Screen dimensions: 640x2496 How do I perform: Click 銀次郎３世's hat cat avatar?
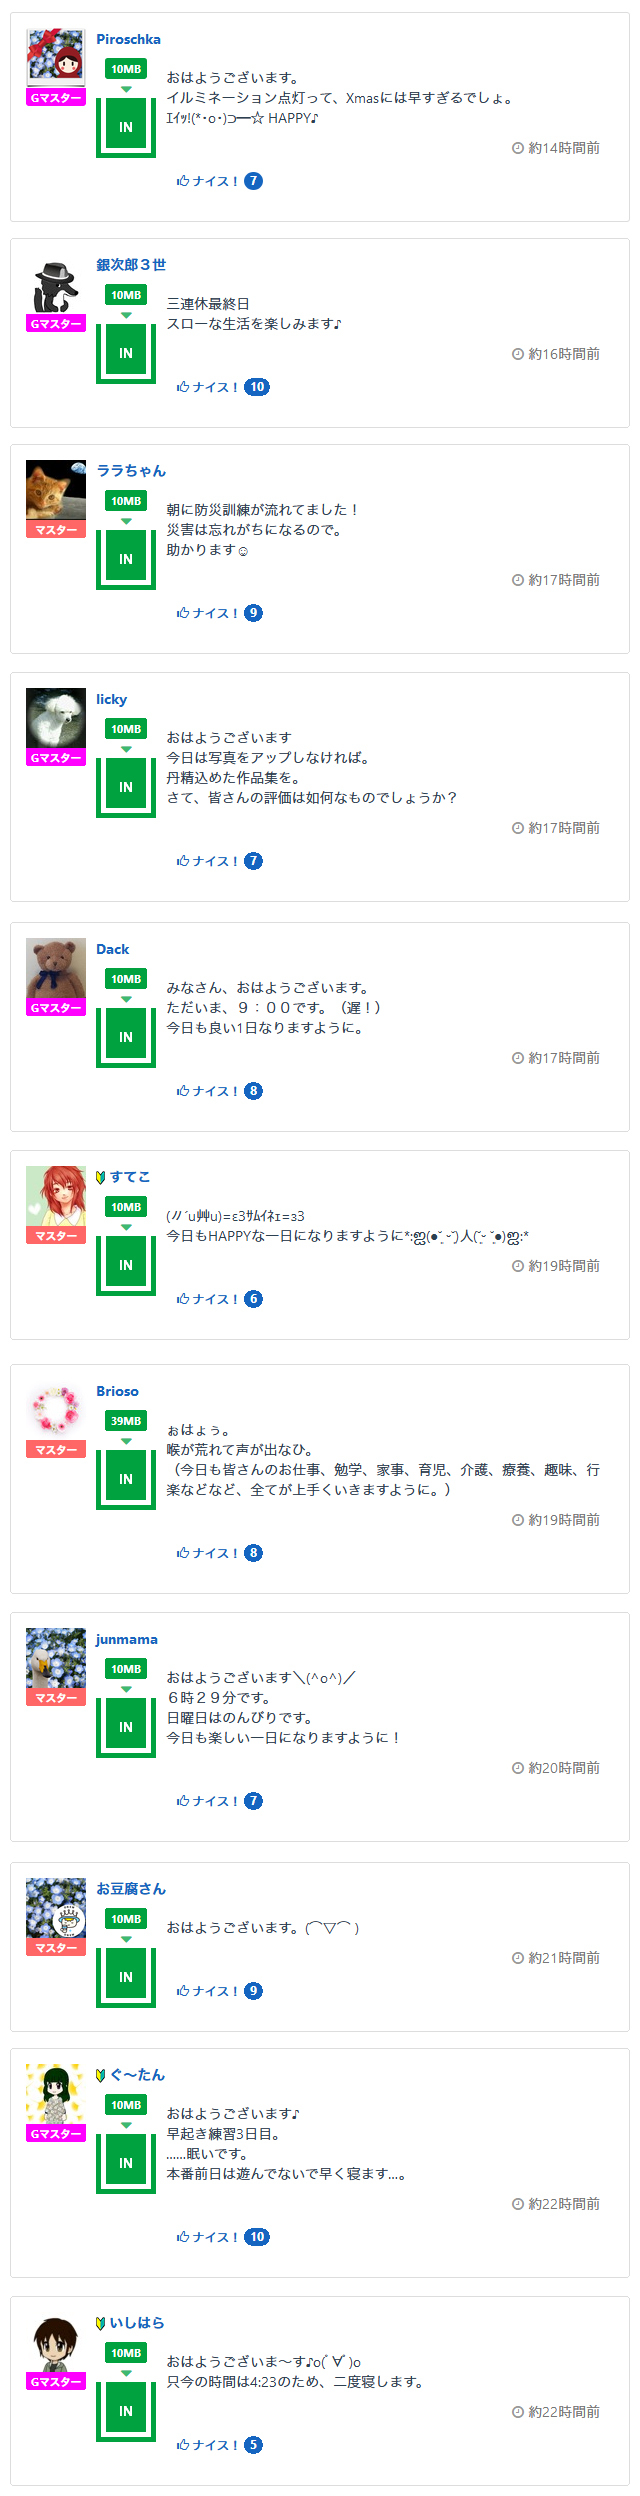point(56,286)
